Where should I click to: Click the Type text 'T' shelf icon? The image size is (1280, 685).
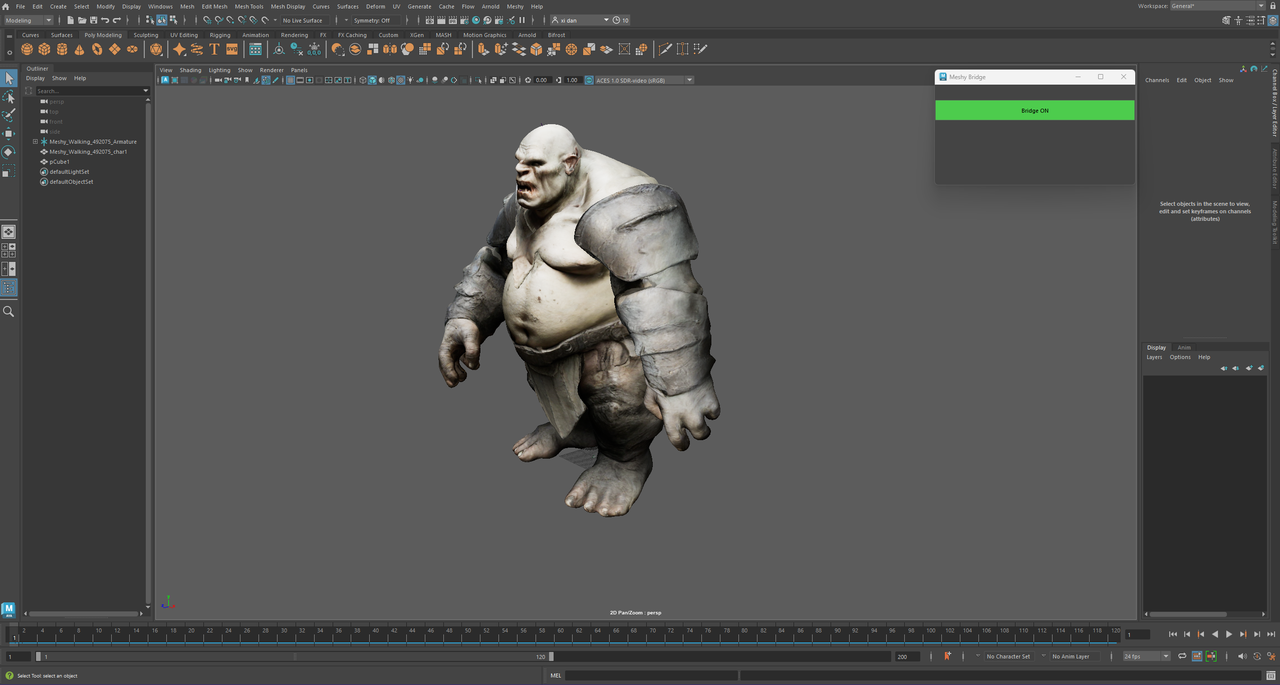(214, 49)
